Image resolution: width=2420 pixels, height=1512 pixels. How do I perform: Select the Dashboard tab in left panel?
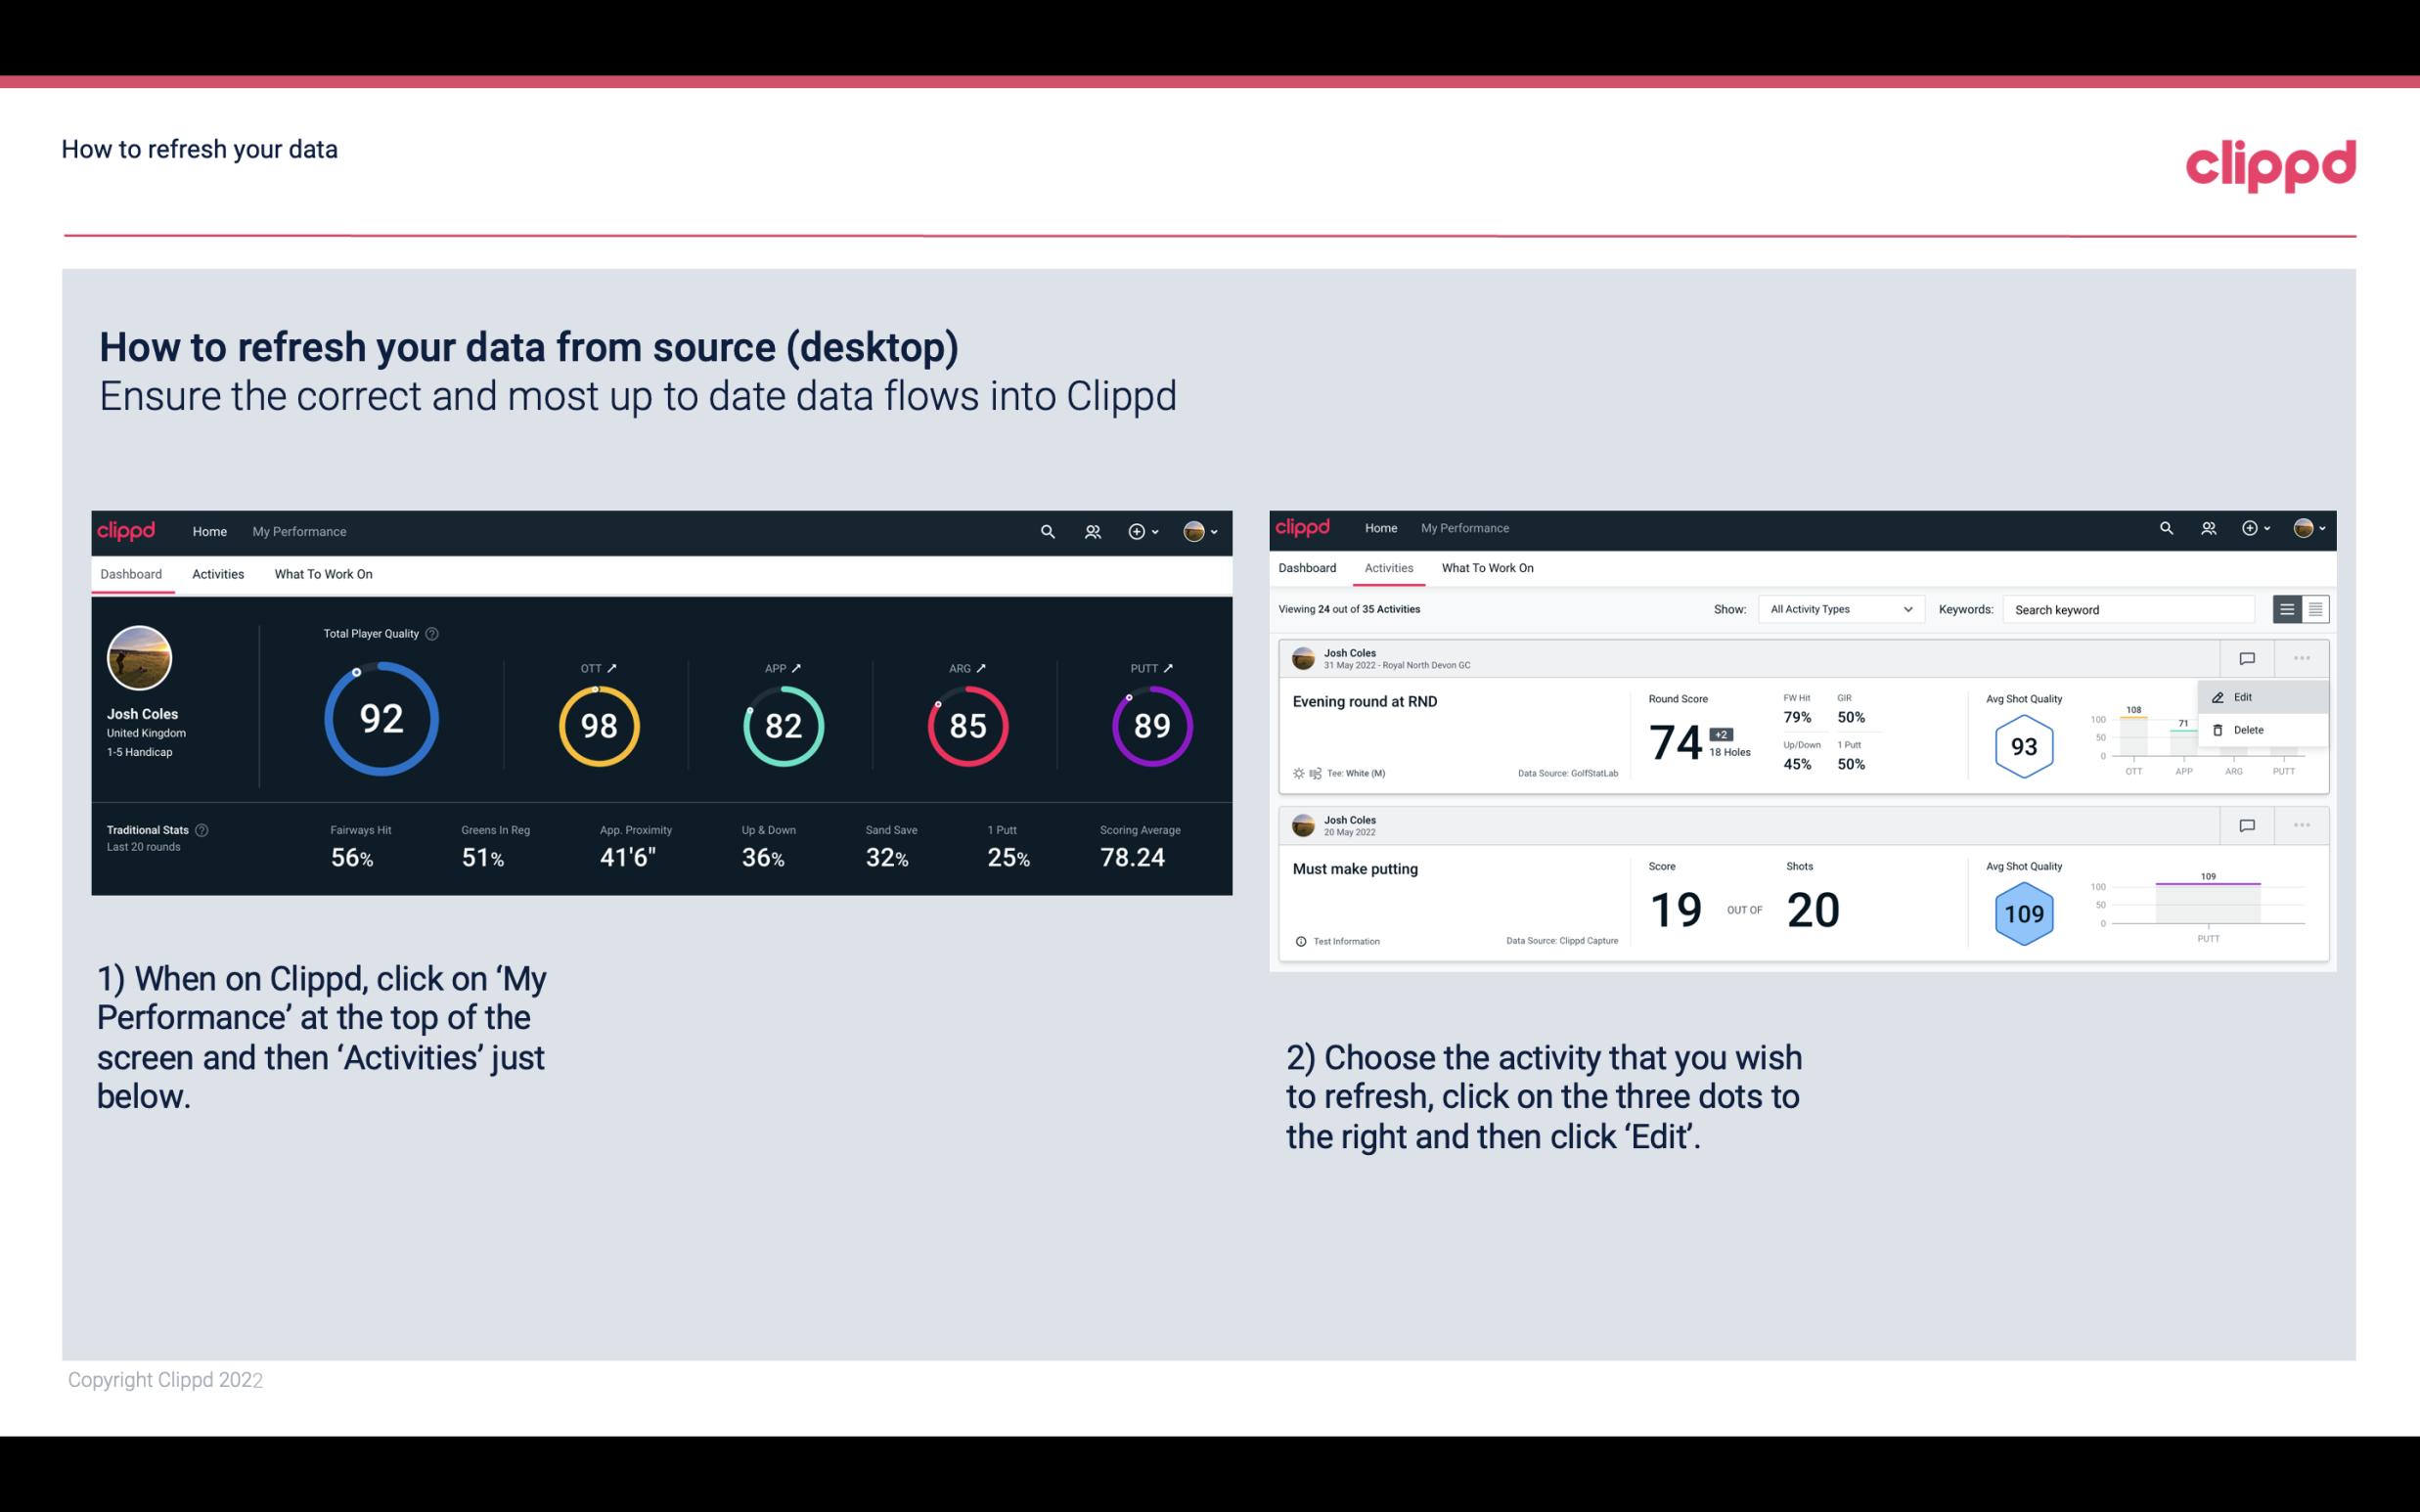(x=131, y=573)
